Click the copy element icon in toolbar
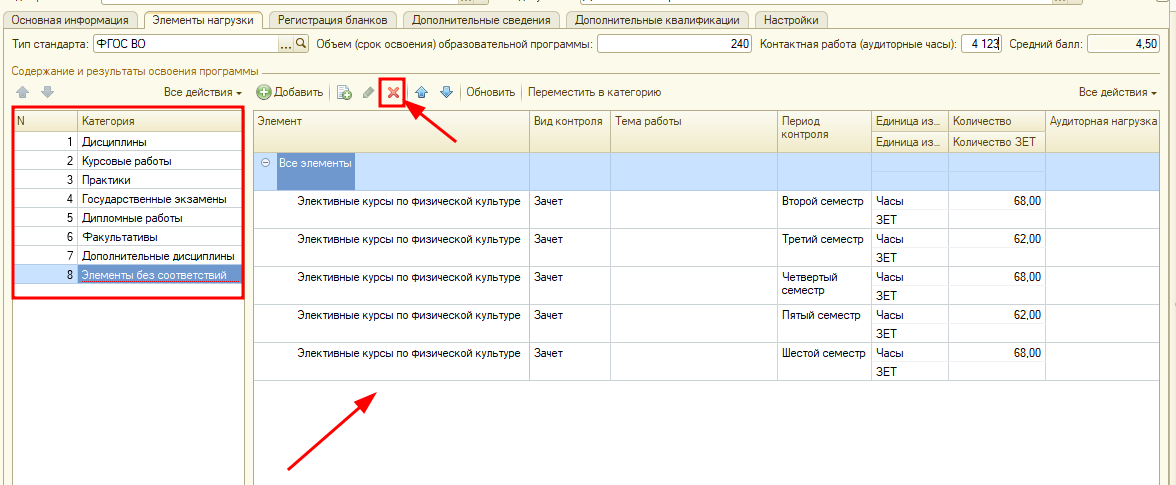 (344, 92)
